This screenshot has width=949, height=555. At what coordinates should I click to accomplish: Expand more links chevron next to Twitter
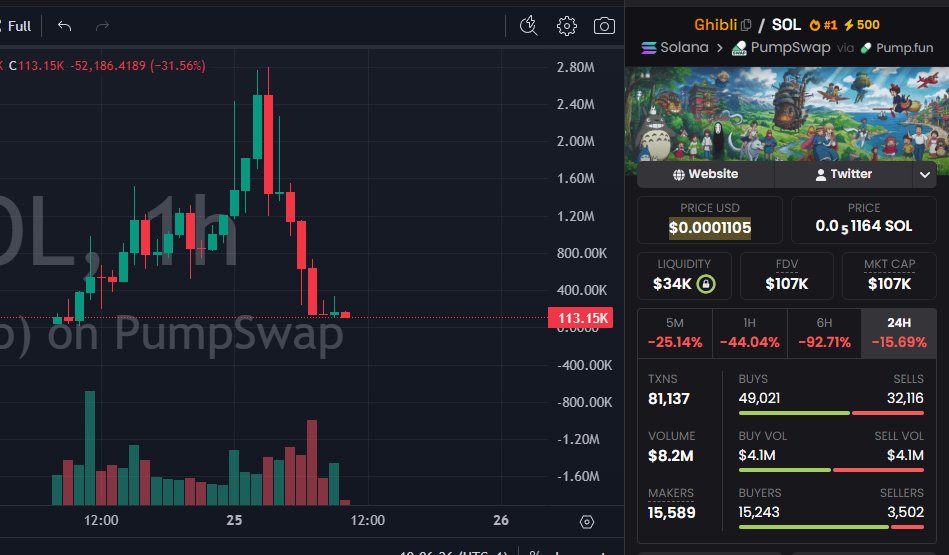(925, 175)
